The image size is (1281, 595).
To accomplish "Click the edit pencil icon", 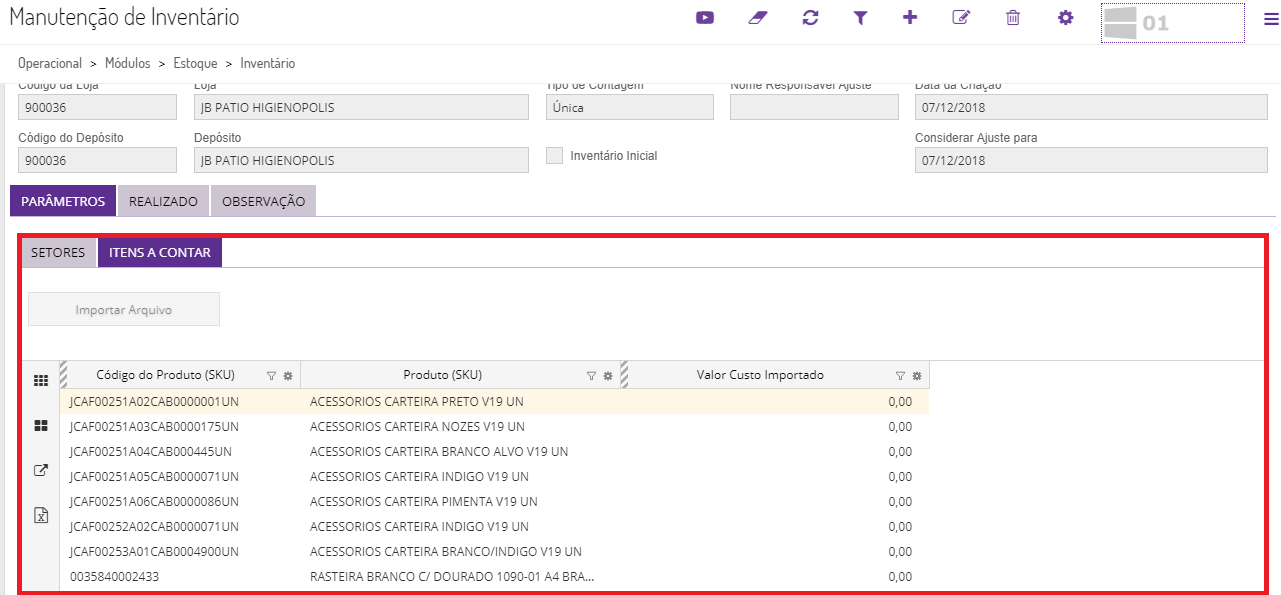I will [961, 18].
